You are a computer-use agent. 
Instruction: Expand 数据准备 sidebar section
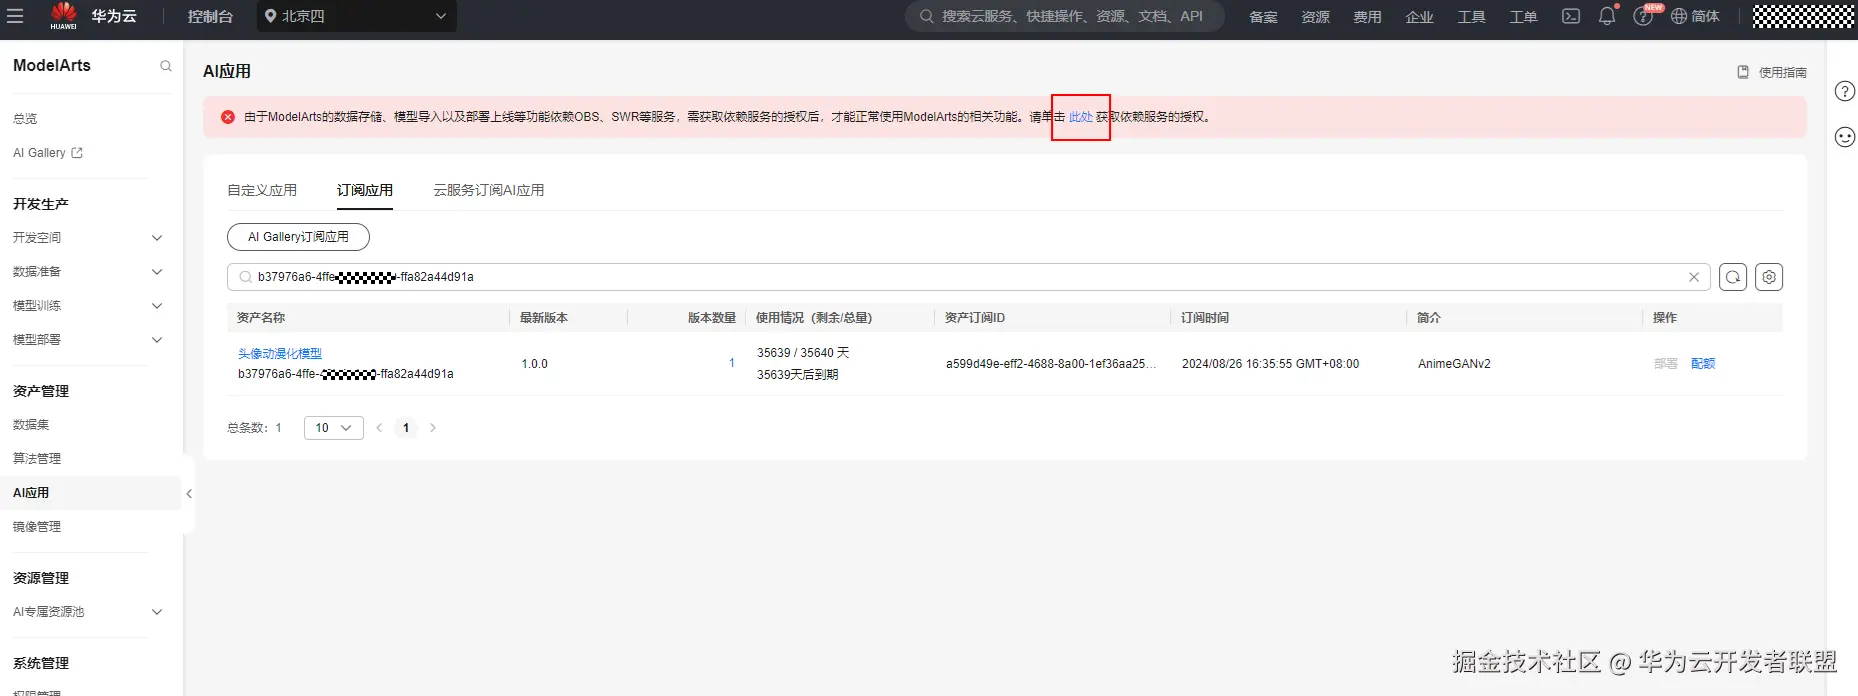(88, 272)
